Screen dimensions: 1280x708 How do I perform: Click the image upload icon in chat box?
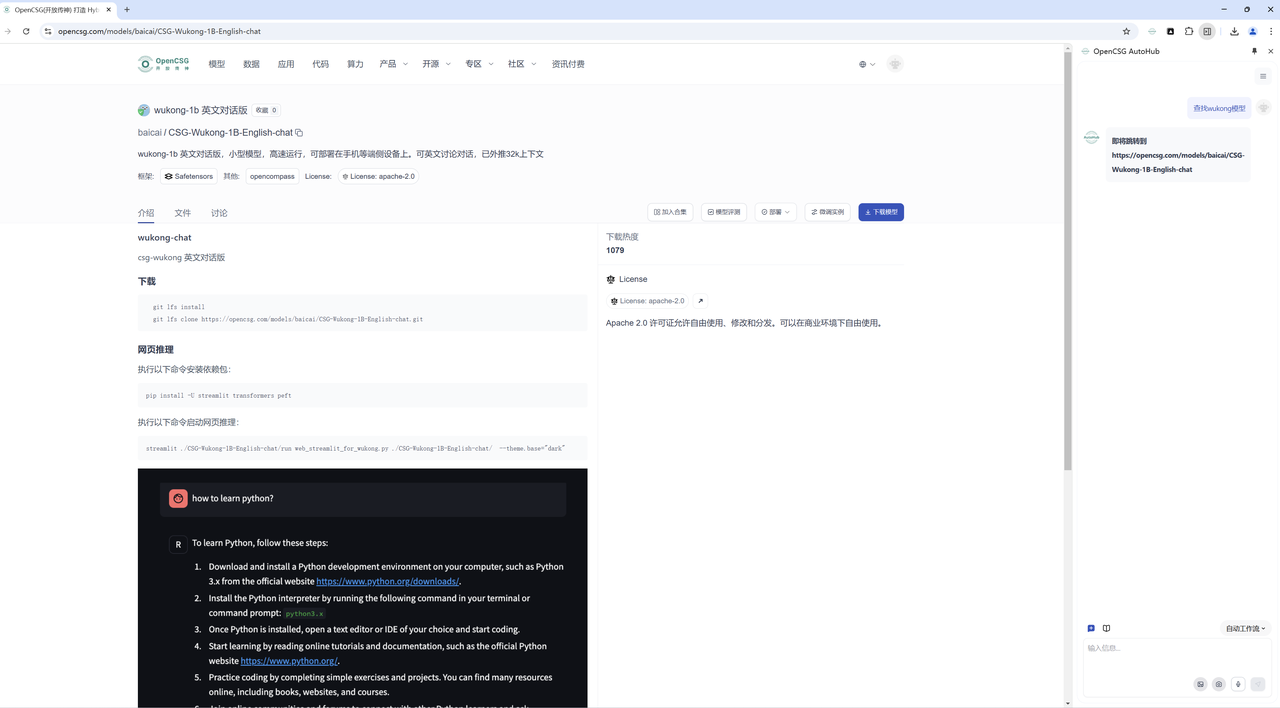point(1200,684)
